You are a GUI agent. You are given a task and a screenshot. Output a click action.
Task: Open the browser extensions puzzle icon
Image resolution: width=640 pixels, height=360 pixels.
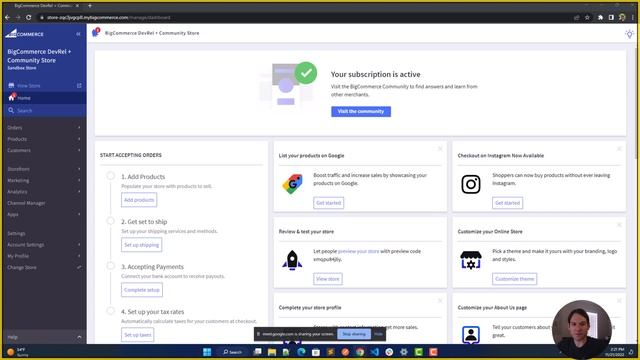(600, 17)
